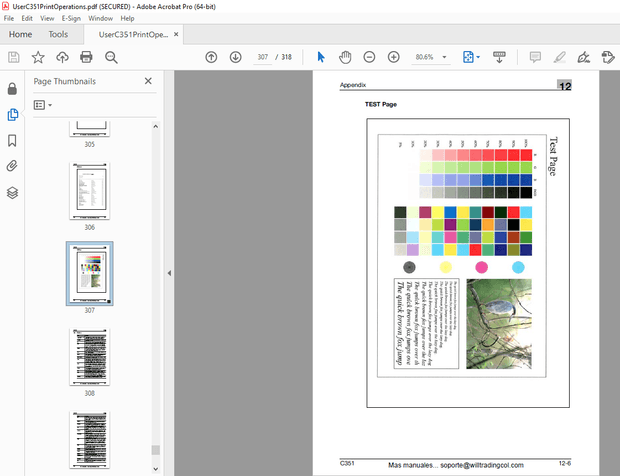Select the arrow selection tool
620x476 pixels.
tap(321, 57)
